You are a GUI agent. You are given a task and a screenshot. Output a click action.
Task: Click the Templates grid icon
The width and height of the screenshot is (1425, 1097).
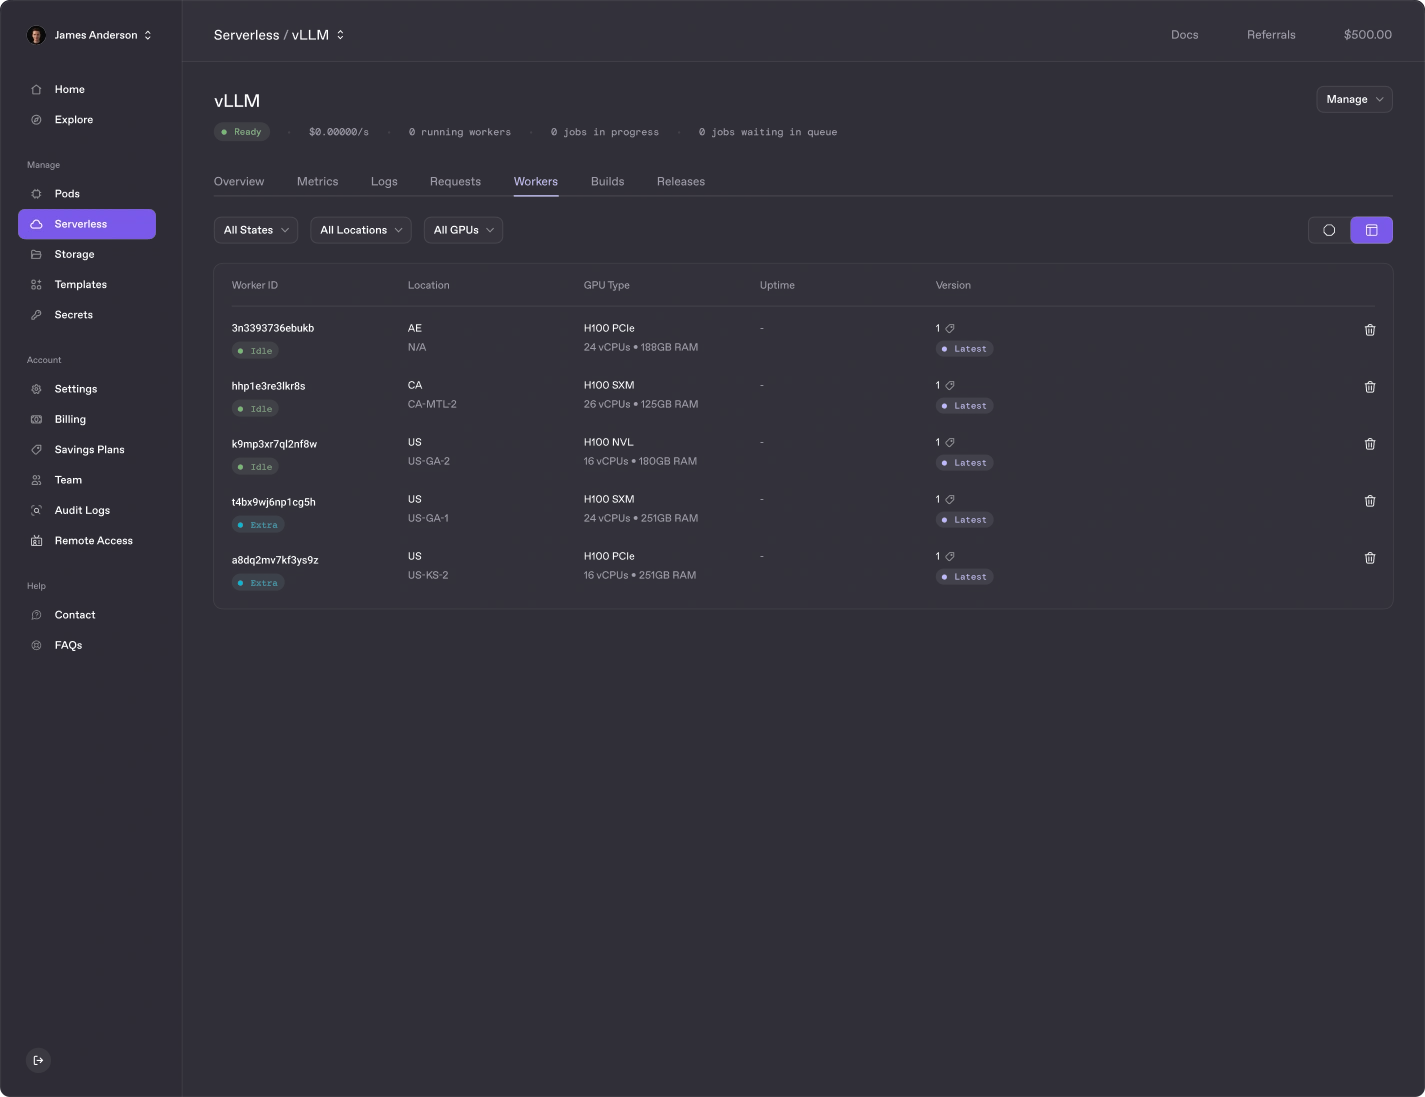(x=36, y=285)
